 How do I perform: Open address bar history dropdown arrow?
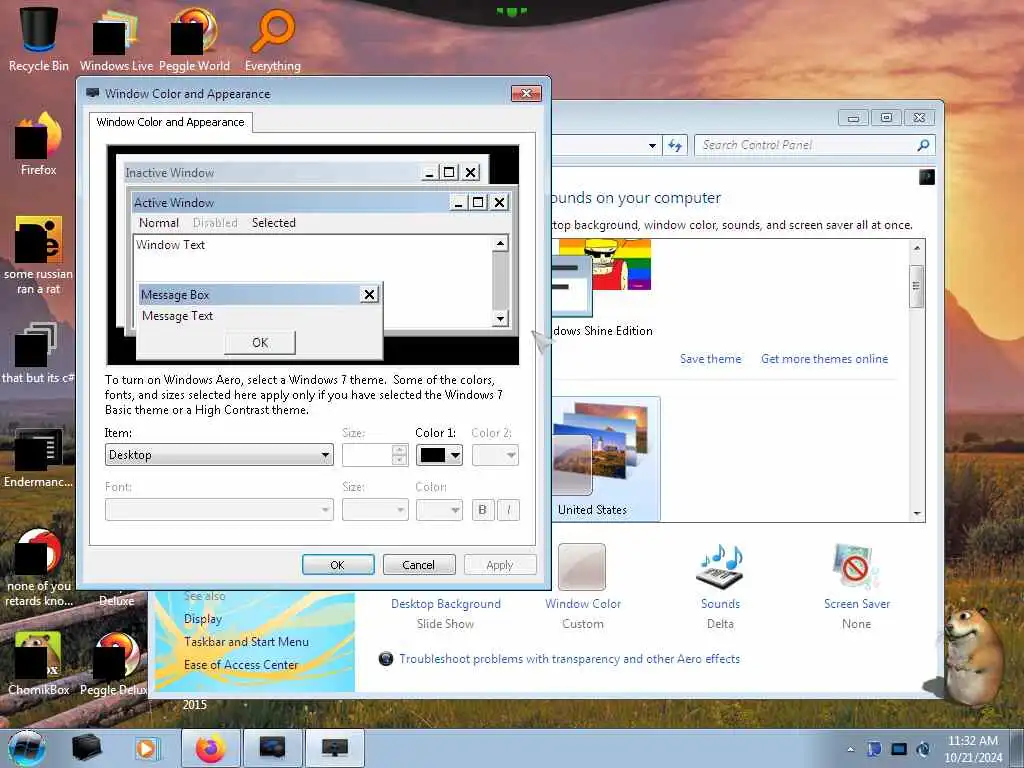pos(652,145)
